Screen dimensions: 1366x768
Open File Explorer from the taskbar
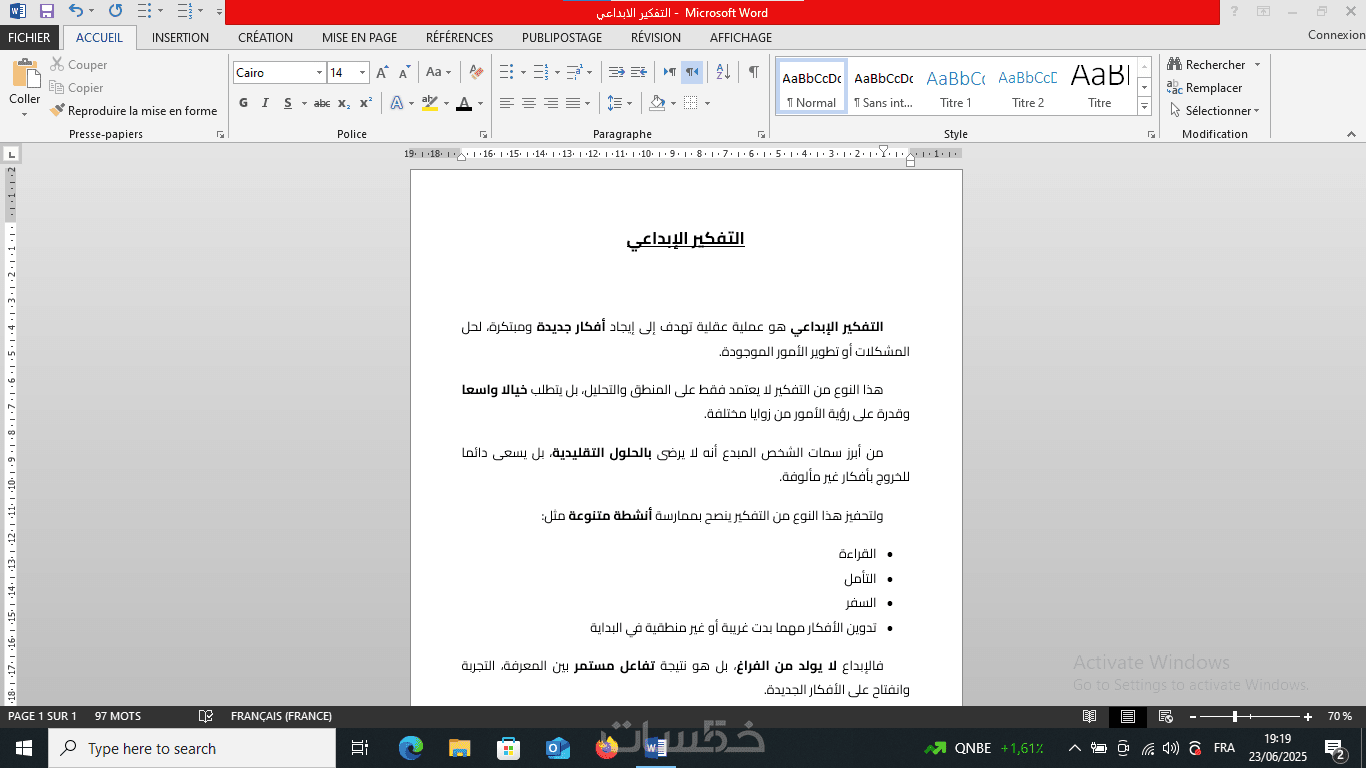click(459, 748)
